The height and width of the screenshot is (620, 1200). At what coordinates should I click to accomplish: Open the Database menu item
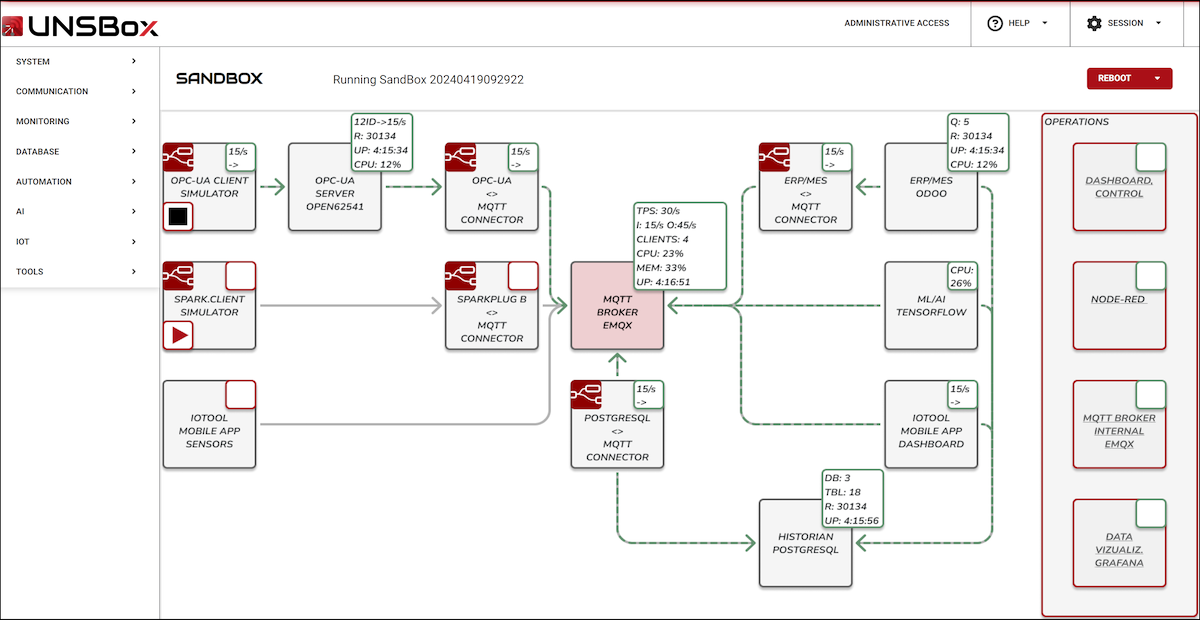(38, 152)
